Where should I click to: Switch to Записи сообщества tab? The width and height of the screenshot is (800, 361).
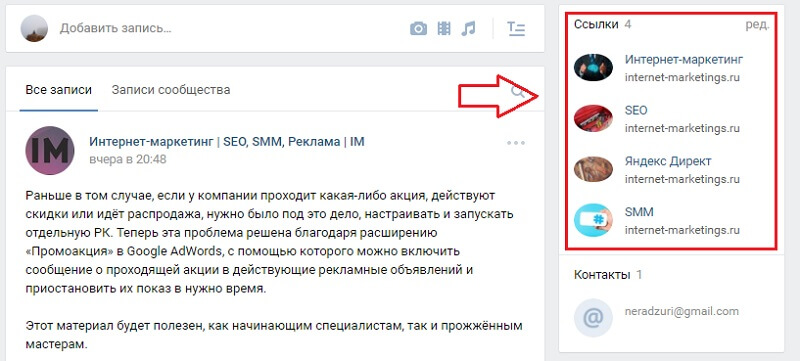[171, 90]
